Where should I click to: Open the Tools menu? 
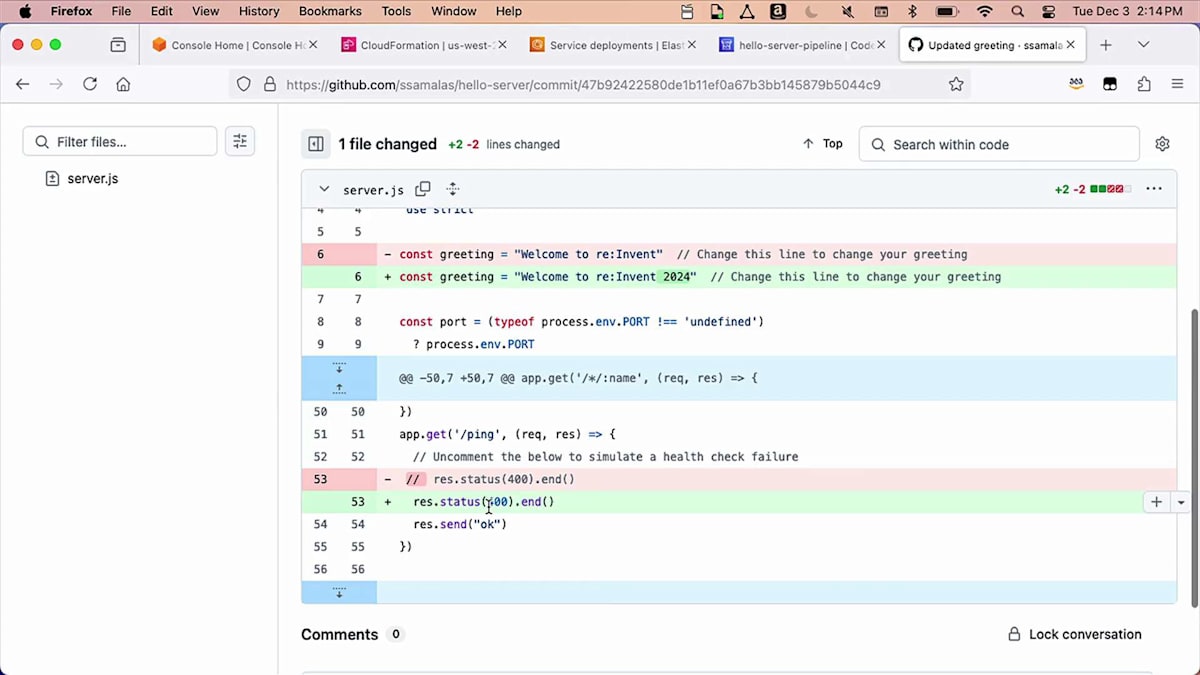[396, 11]
